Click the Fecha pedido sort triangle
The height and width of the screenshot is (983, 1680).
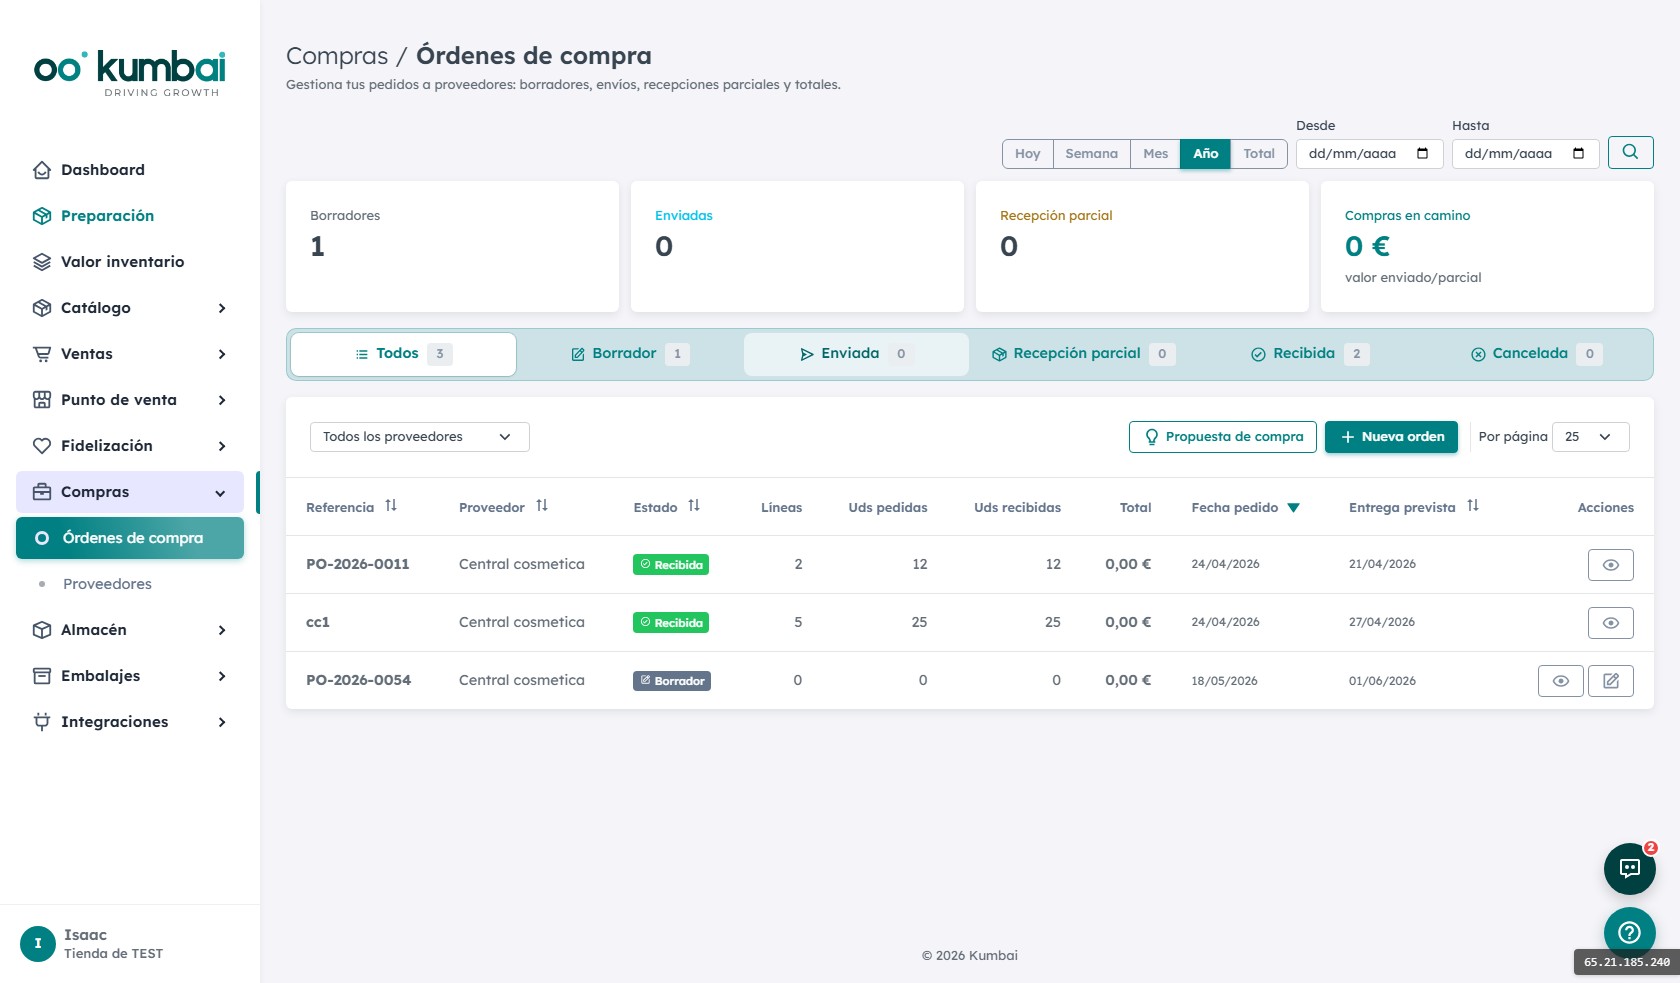[1293, 508]
